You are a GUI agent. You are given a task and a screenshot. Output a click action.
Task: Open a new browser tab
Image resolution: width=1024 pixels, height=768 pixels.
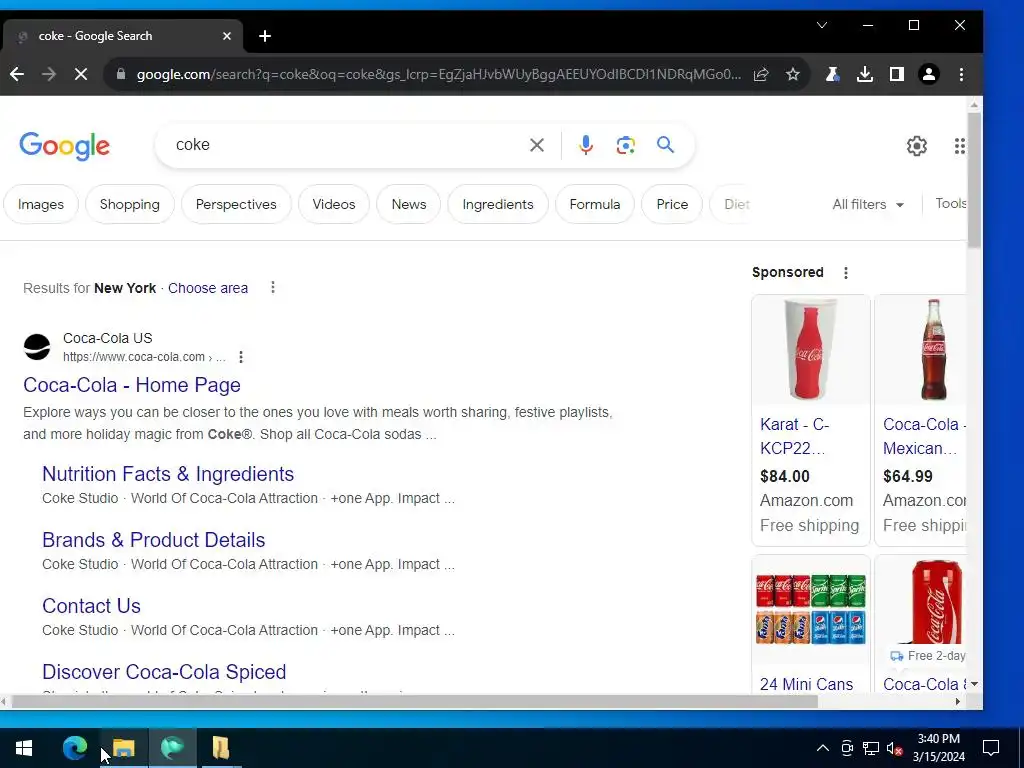tap(264, 36)
